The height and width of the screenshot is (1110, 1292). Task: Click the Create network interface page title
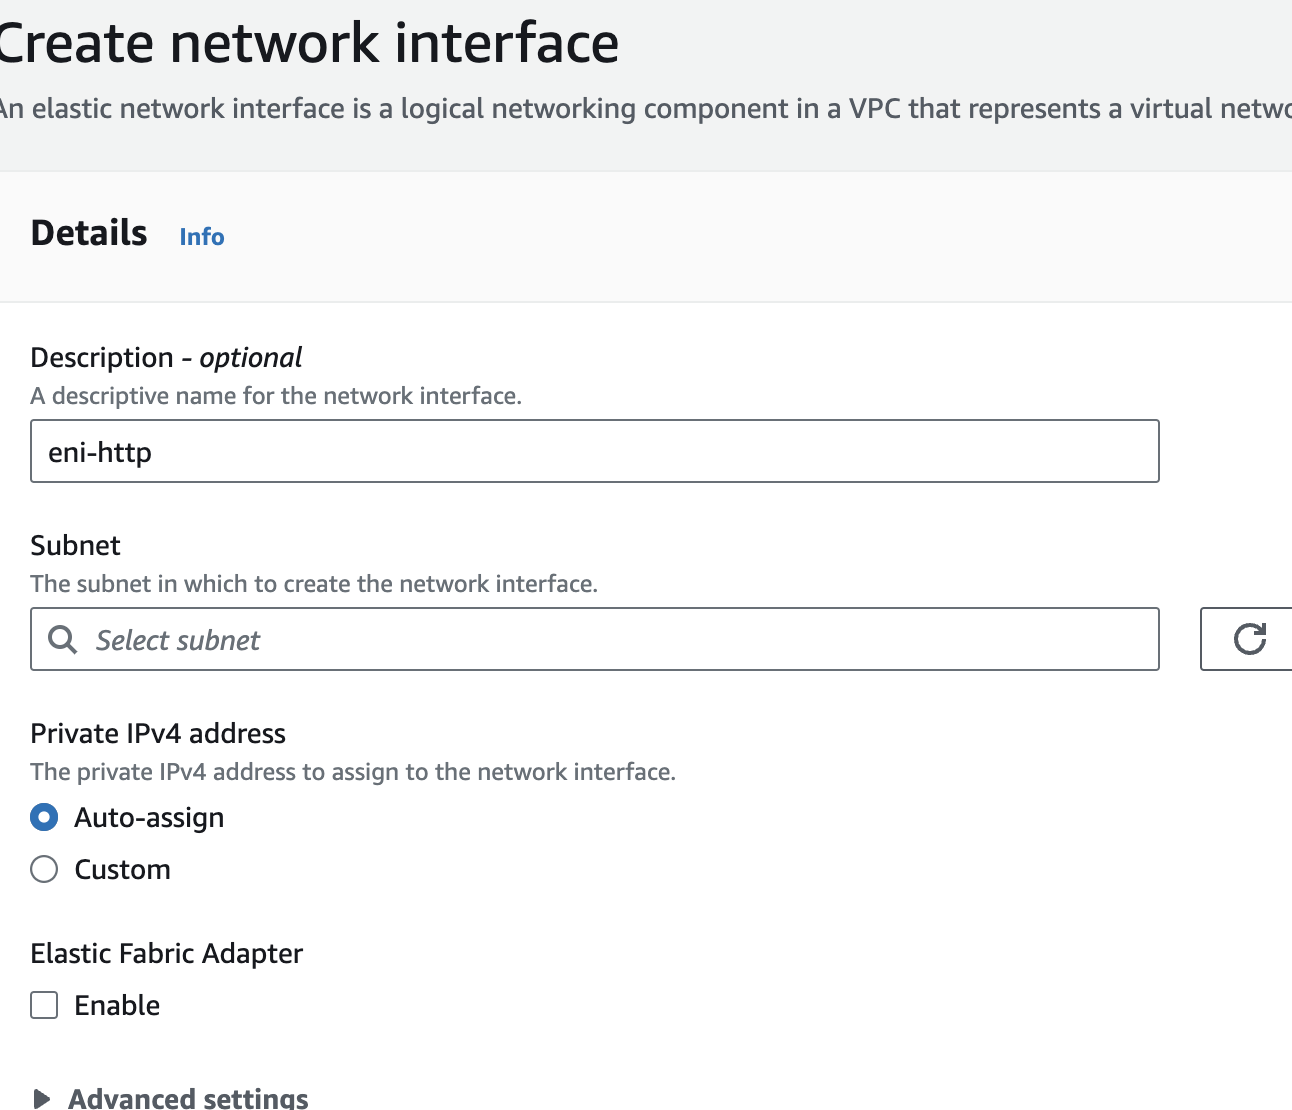point(308,44)
